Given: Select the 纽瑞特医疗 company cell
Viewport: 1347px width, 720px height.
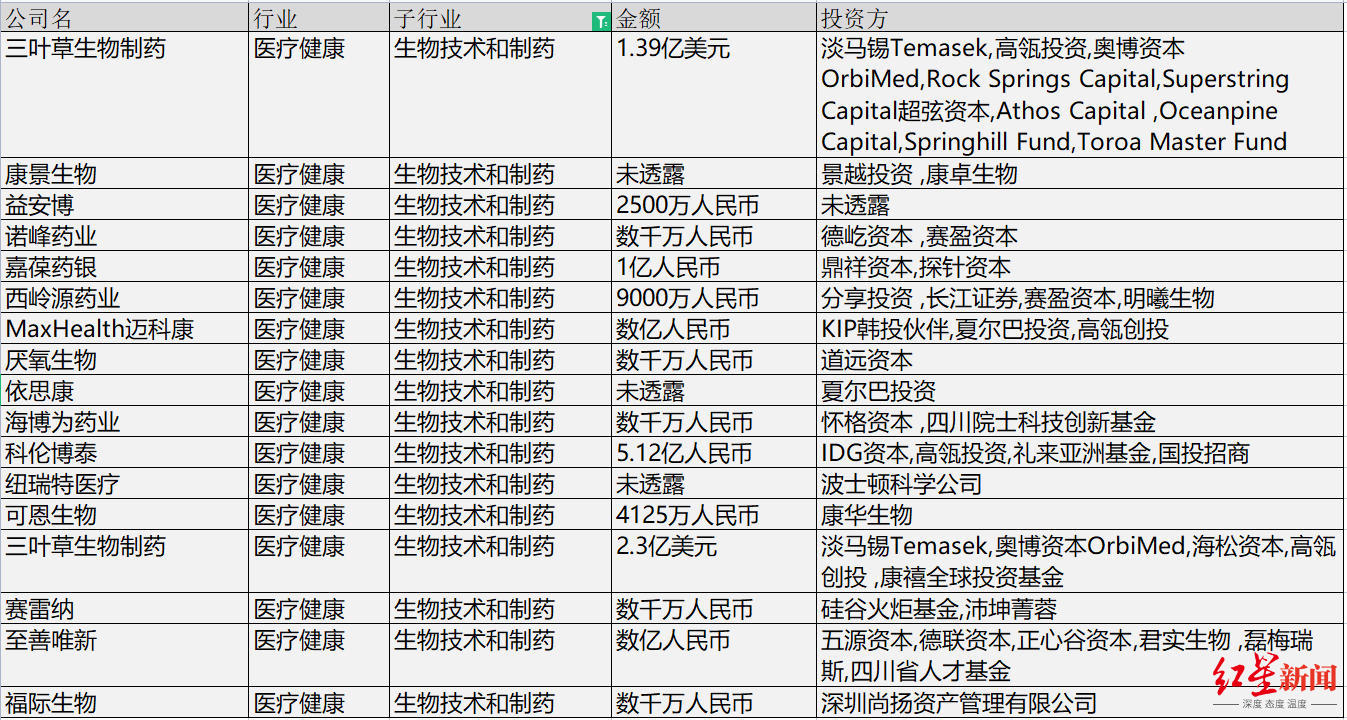Looking at the screenshot, I should tap(124, 484).
